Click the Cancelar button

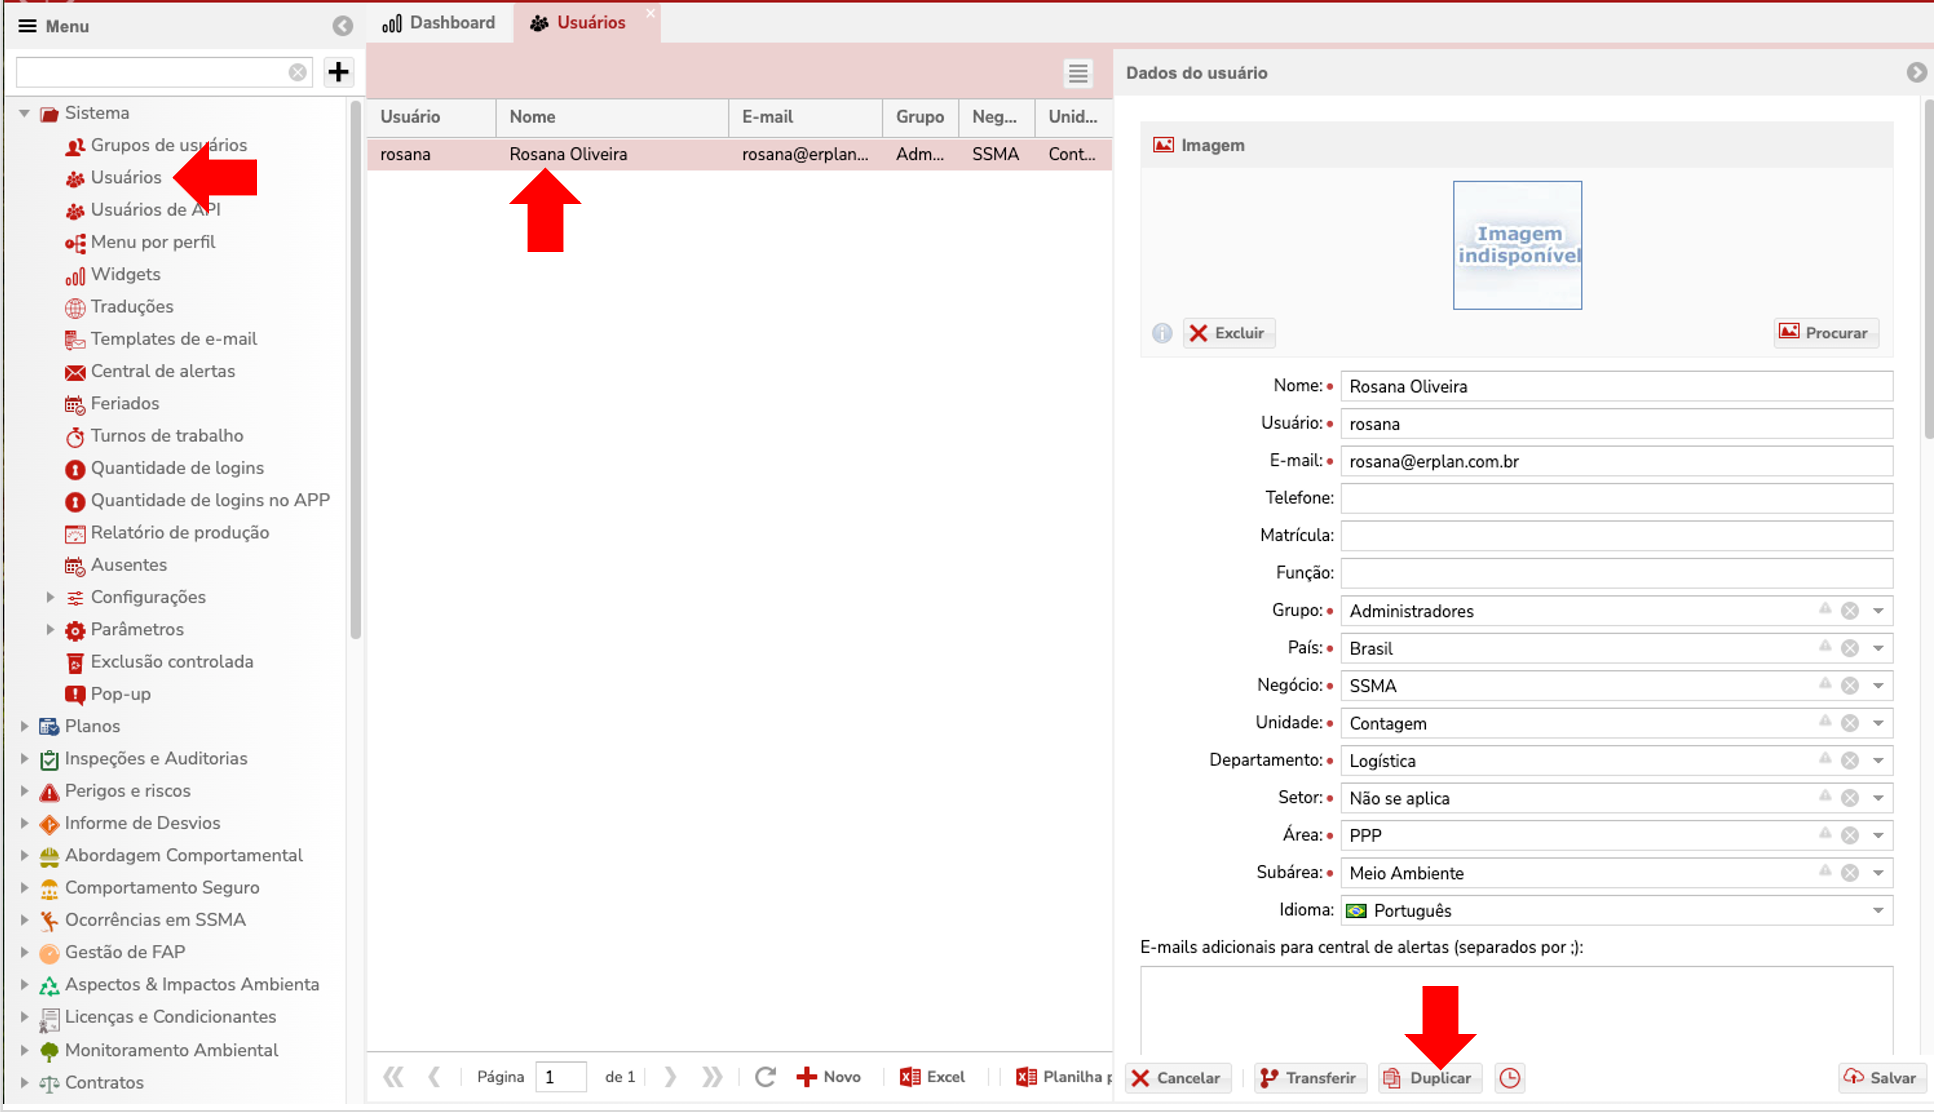(x=1176, y=1078)
